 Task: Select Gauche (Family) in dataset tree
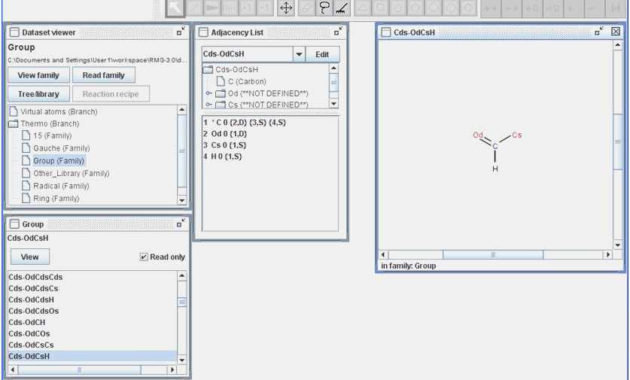(61, 148)
